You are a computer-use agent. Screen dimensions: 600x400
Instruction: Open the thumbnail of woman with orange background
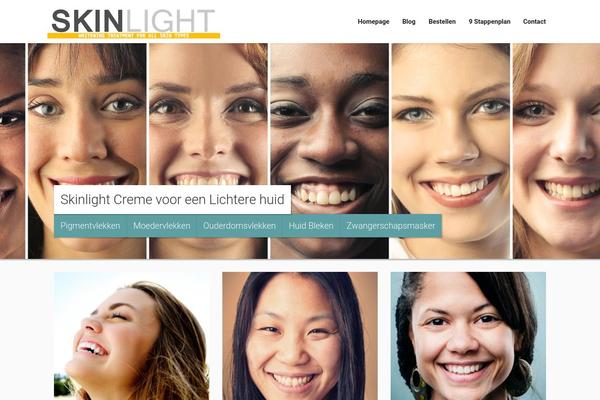click(x=300, y=336)
